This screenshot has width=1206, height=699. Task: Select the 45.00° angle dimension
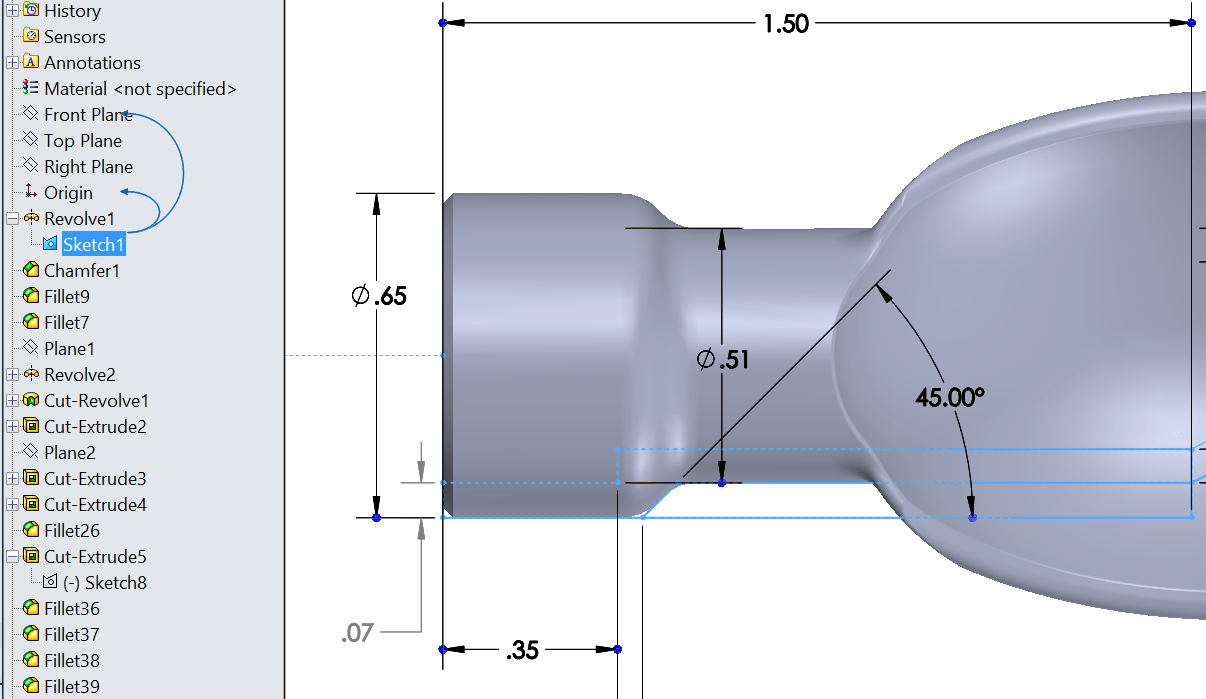tap(950, 397)
